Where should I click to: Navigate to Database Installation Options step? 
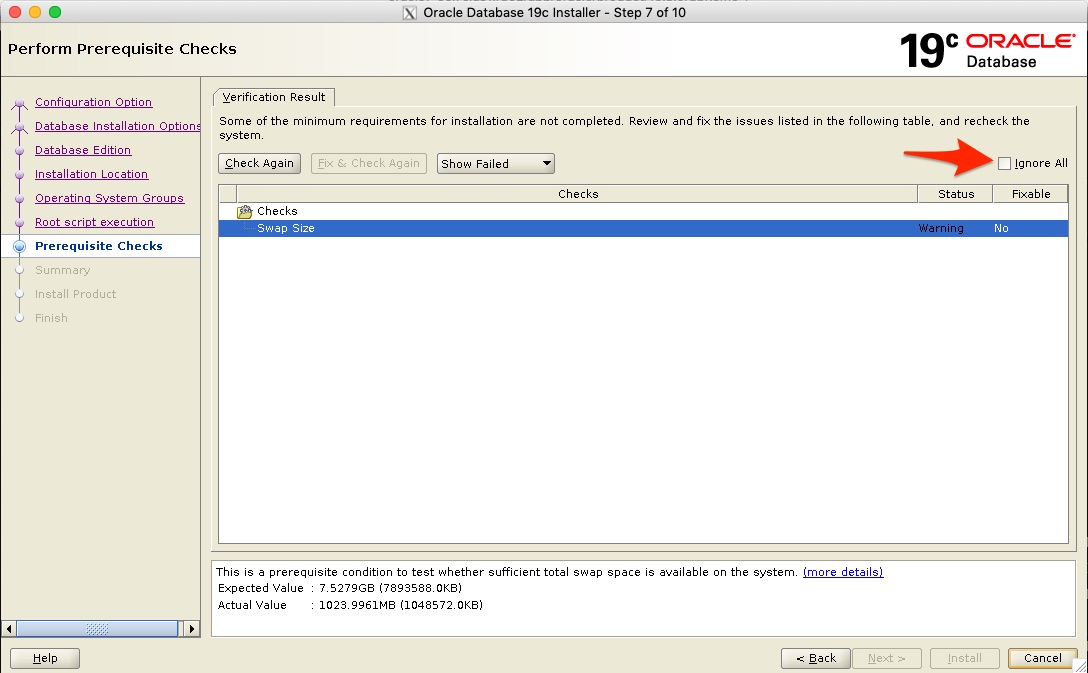click(117, 126)
